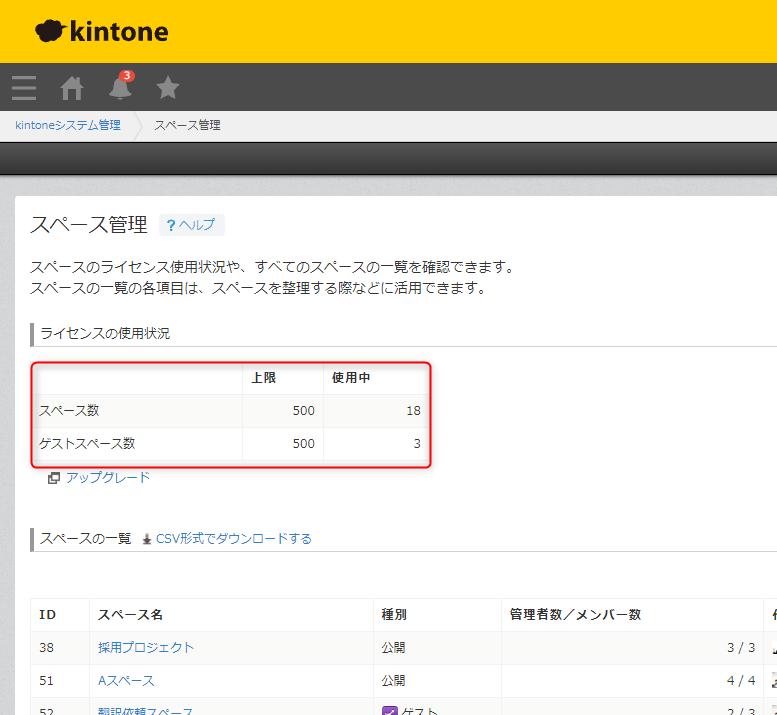The height and width of the screenshot is (715, 777).
Task: Go to the portal home icon
Action: click(x=72, y=88)
